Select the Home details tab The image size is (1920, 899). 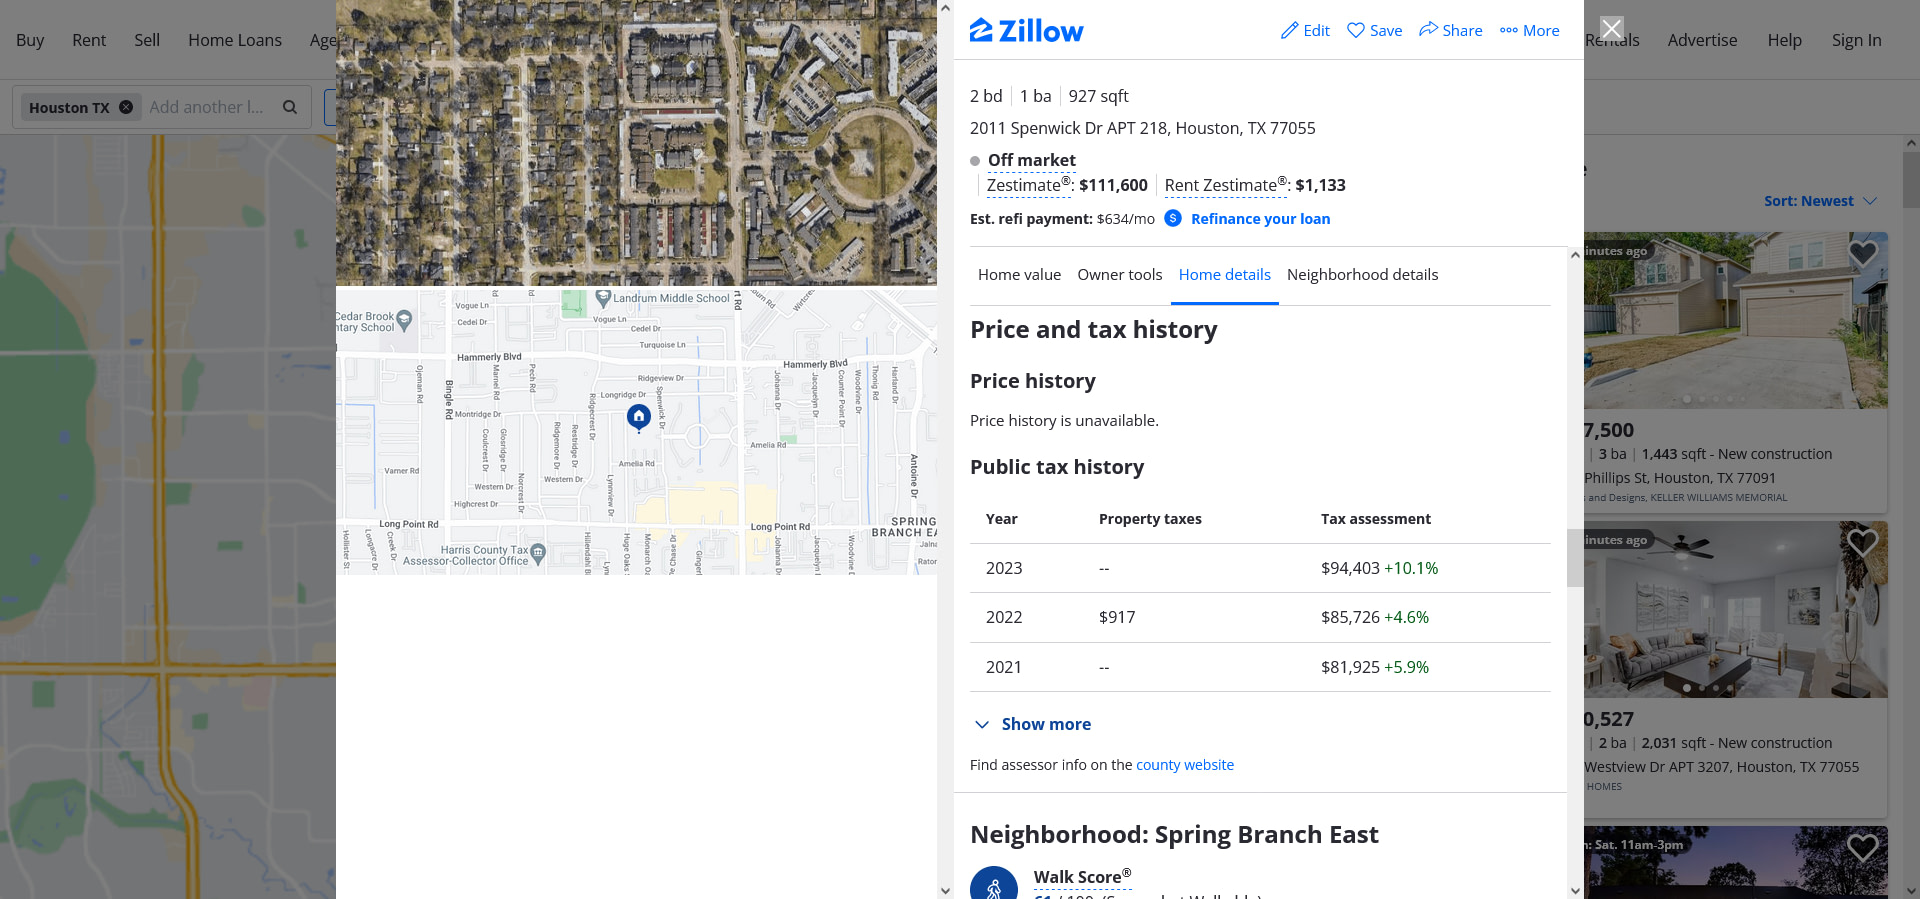point(1225,274)
